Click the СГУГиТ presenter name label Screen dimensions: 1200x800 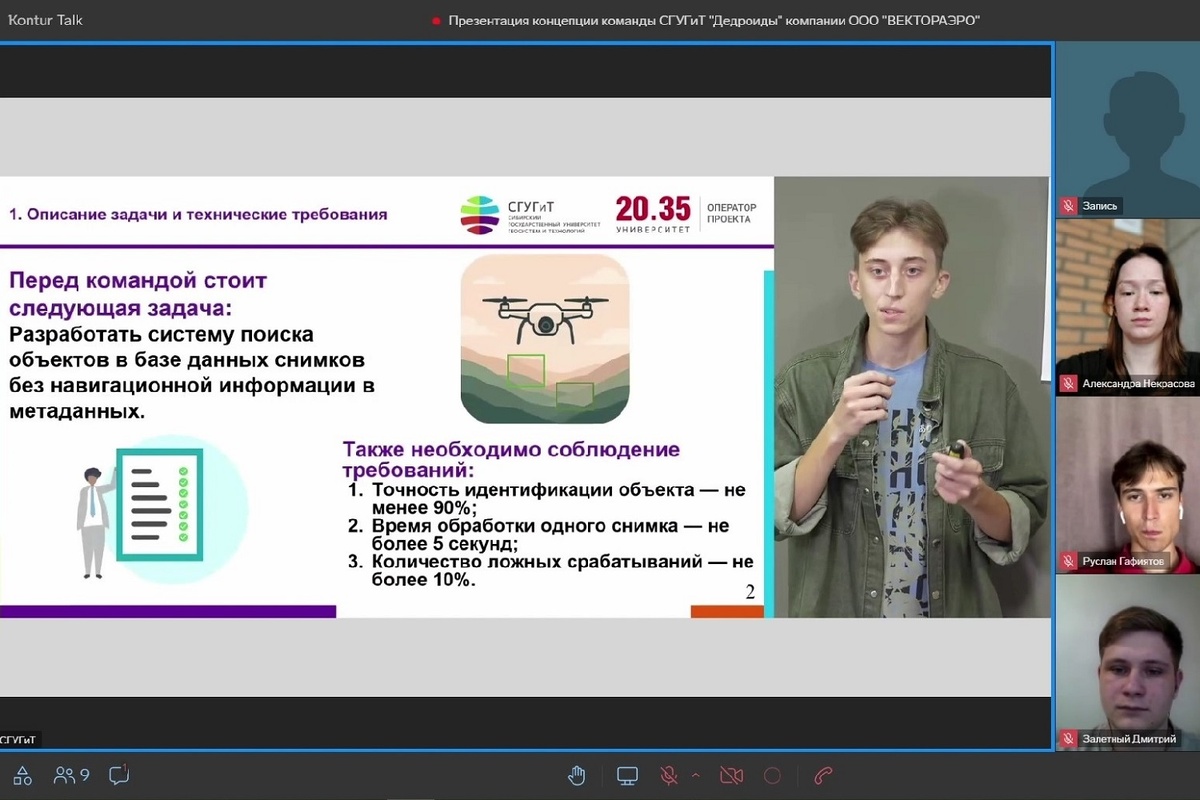point(19,740)
